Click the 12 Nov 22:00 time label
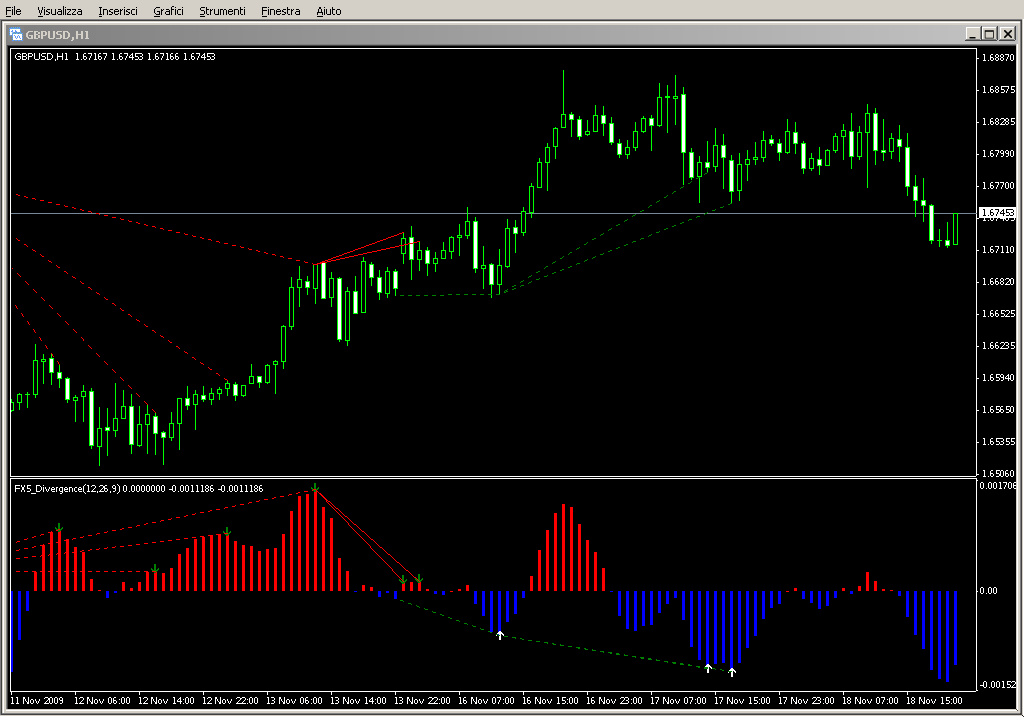 [230, 700]
